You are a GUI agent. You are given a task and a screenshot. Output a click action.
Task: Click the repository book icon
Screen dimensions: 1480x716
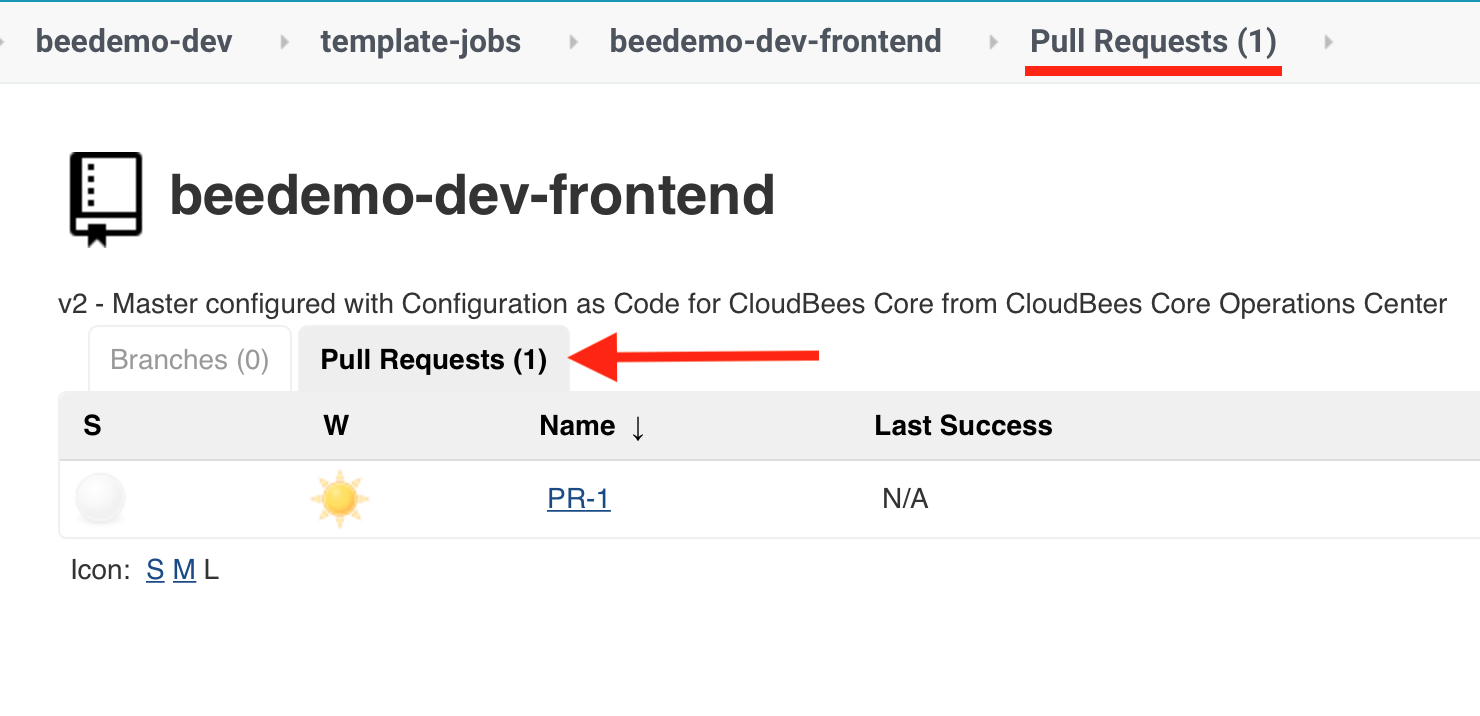(105, 198)
